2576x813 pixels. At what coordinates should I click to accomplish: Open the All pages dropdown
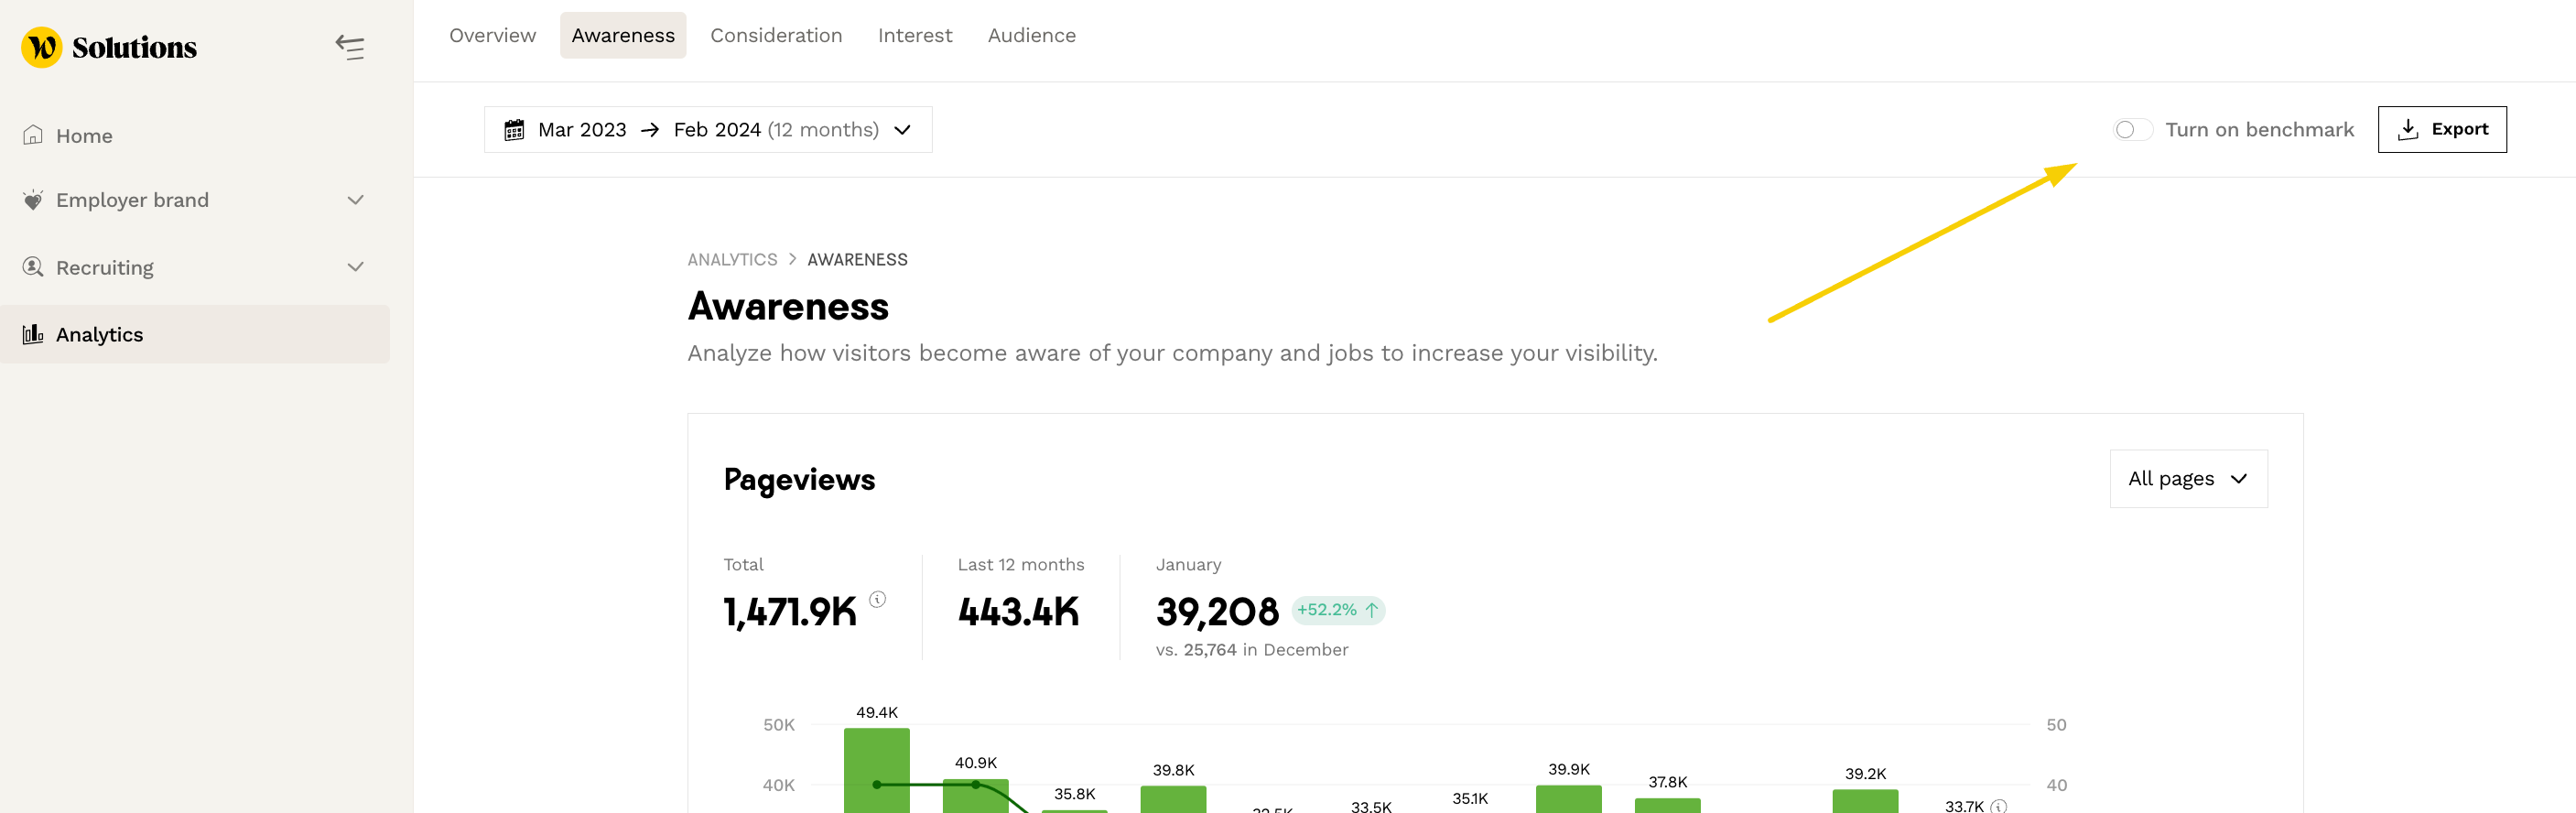pyautogui.click(x=2187, y=479)
